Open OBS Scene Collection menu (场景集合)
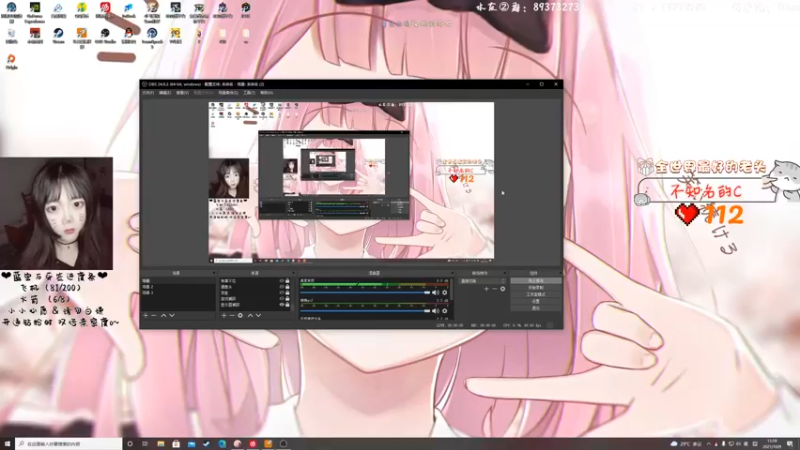 (228, 93)
